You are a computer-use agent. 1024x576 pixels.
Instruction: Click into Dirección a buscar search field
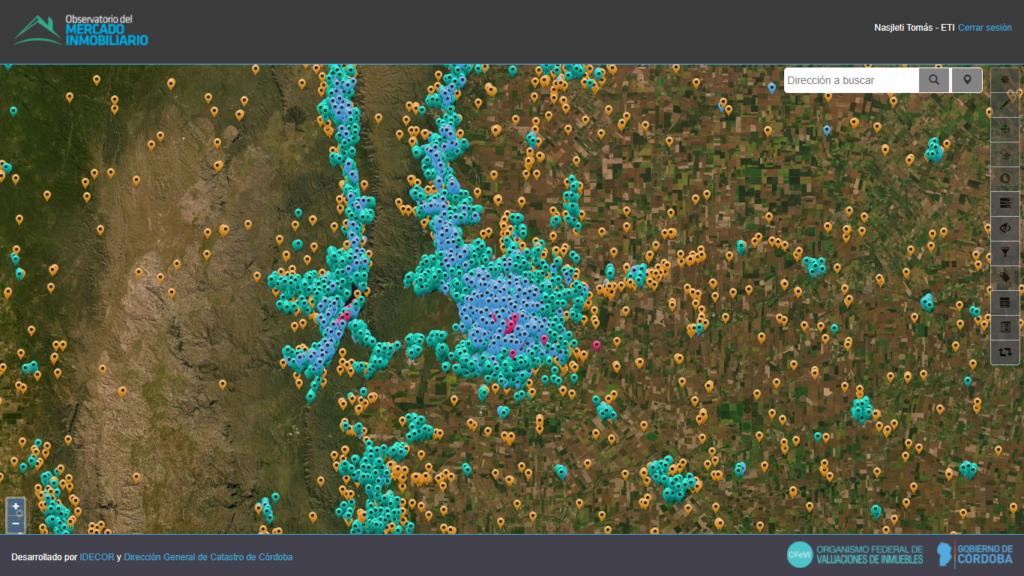[851, 80]
